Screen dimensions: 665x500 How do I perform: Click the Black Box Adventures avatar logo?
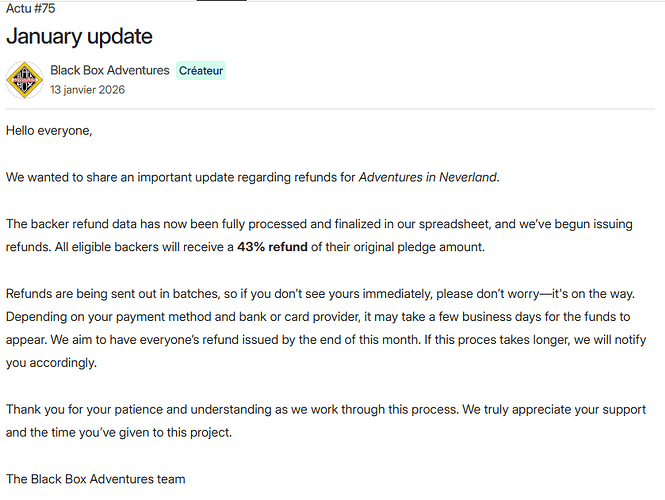[24, 80]
